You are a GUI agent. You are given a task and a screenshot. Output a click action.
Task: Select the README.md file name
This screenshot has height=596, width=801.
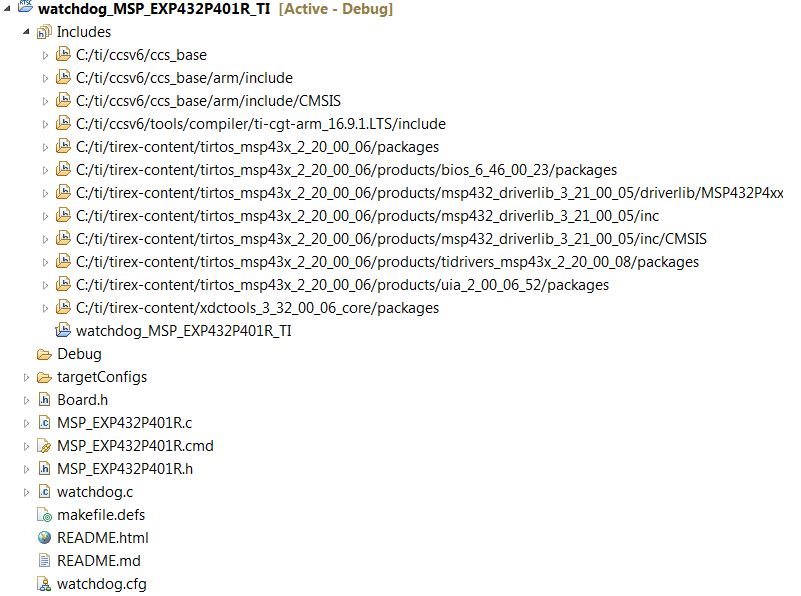click(99, 561)
